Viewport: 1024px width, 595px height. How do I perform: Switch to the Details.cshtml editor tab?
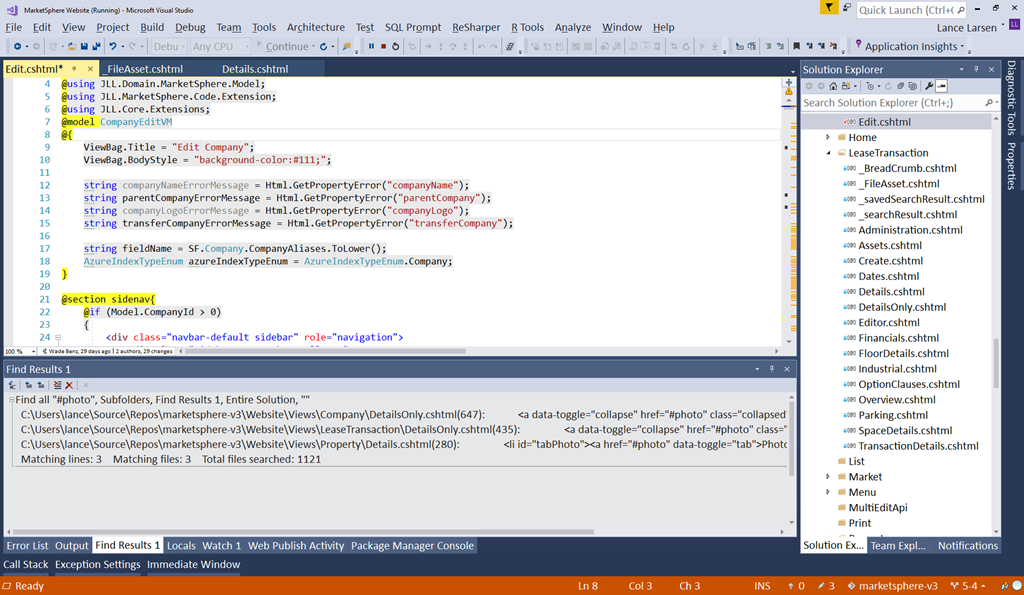click(255, 69)
